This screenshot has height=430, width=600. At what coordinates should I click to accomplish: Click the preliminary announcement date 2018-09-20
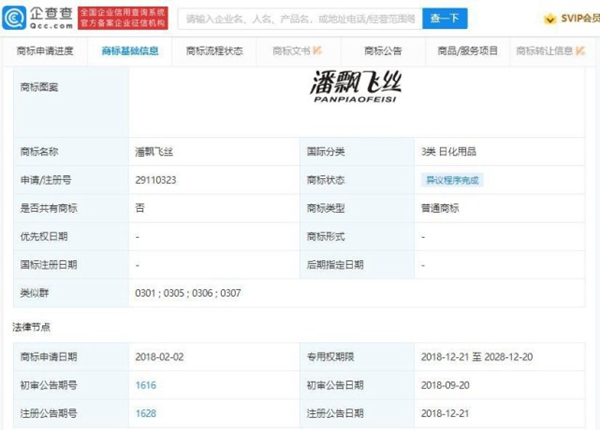[x=445, y=385]
